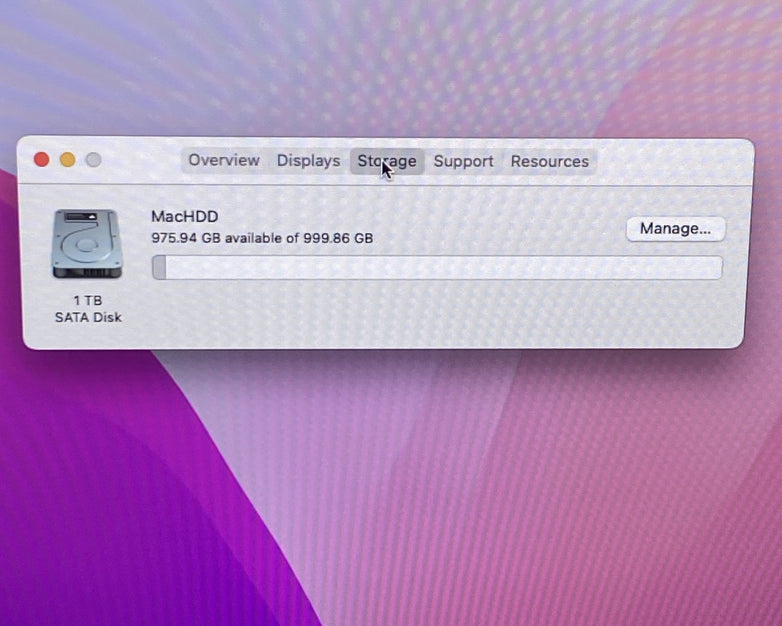Click the Manage... button
782x626 pixels.
tap(675, 229)
